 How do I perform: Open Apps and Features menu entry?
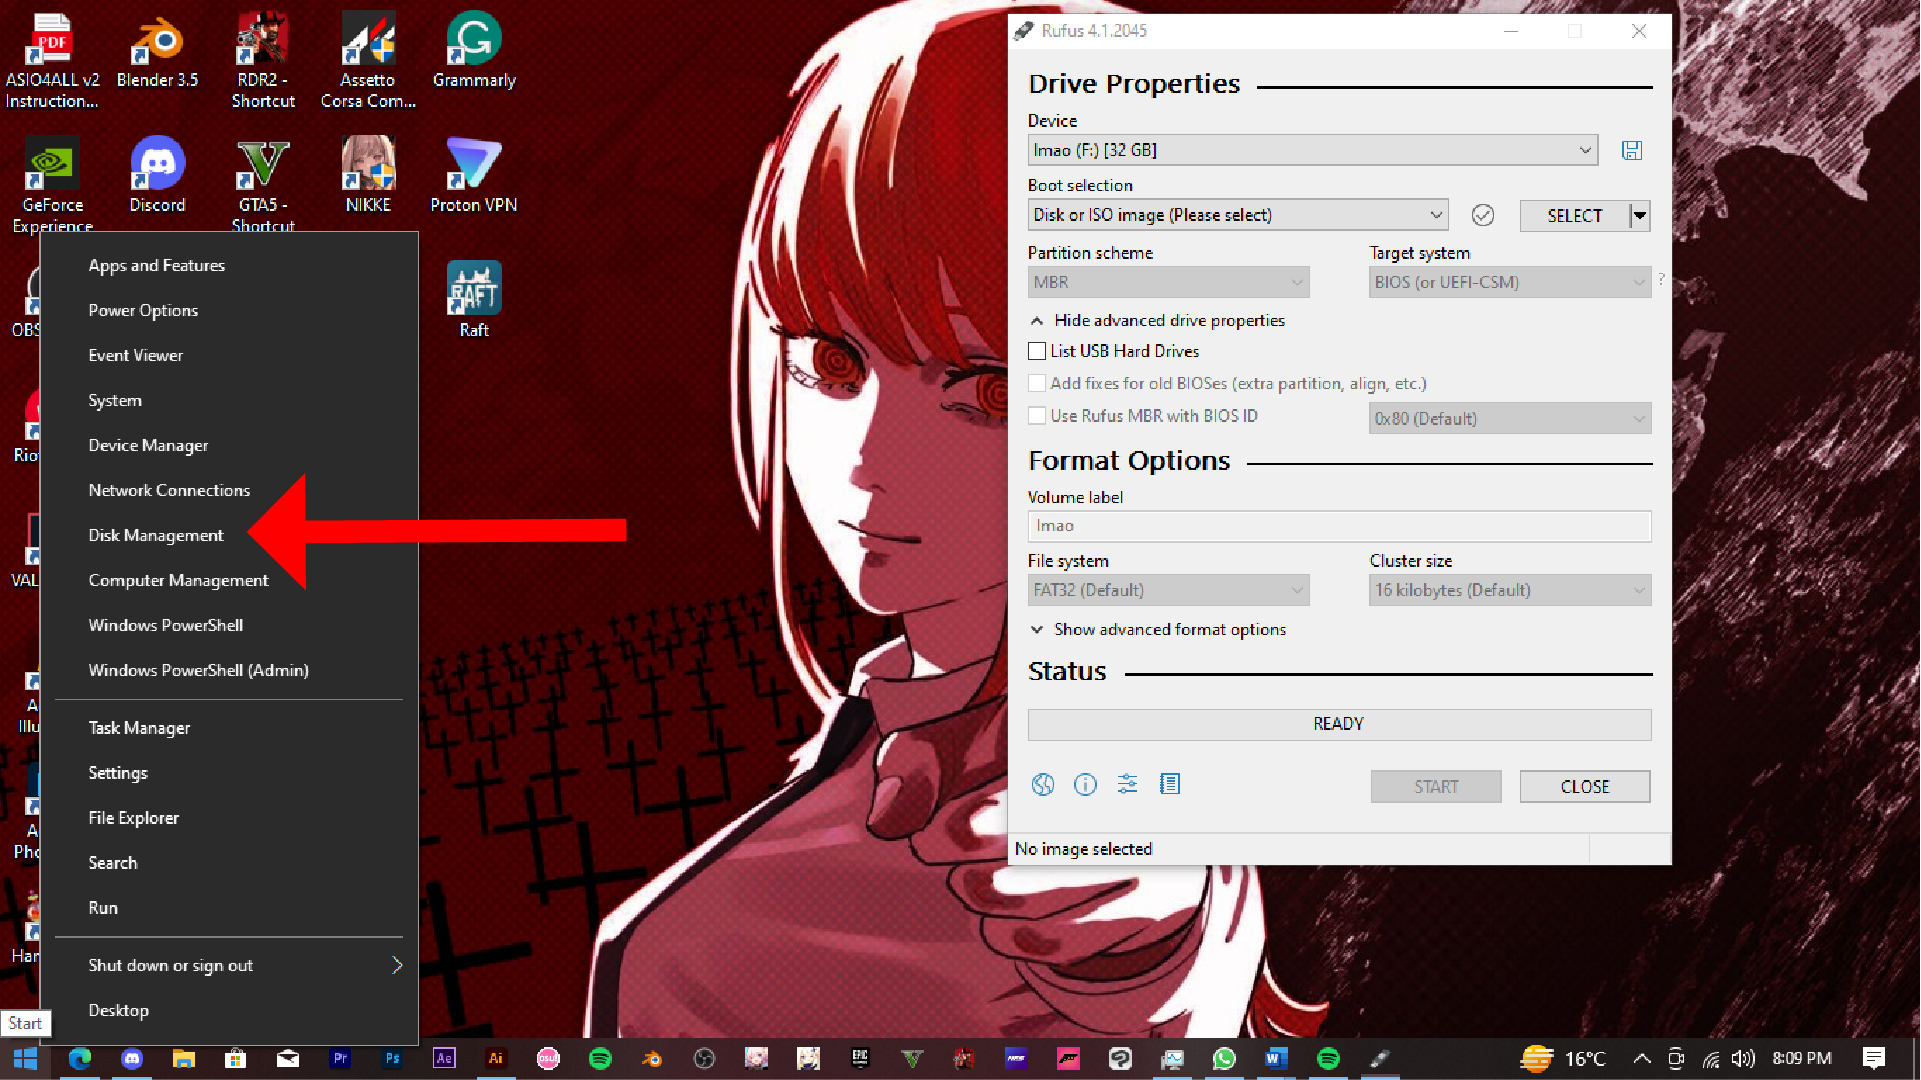pyautogui.click(x=229, y=265)
